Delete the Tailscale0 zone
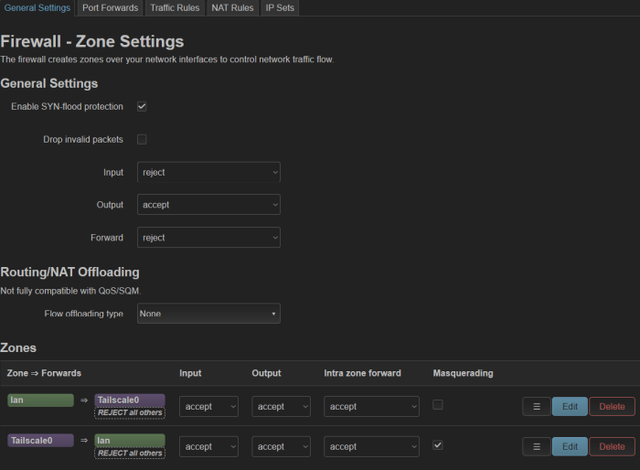Screen dimensions: 640x470 (x=612, y=447)
